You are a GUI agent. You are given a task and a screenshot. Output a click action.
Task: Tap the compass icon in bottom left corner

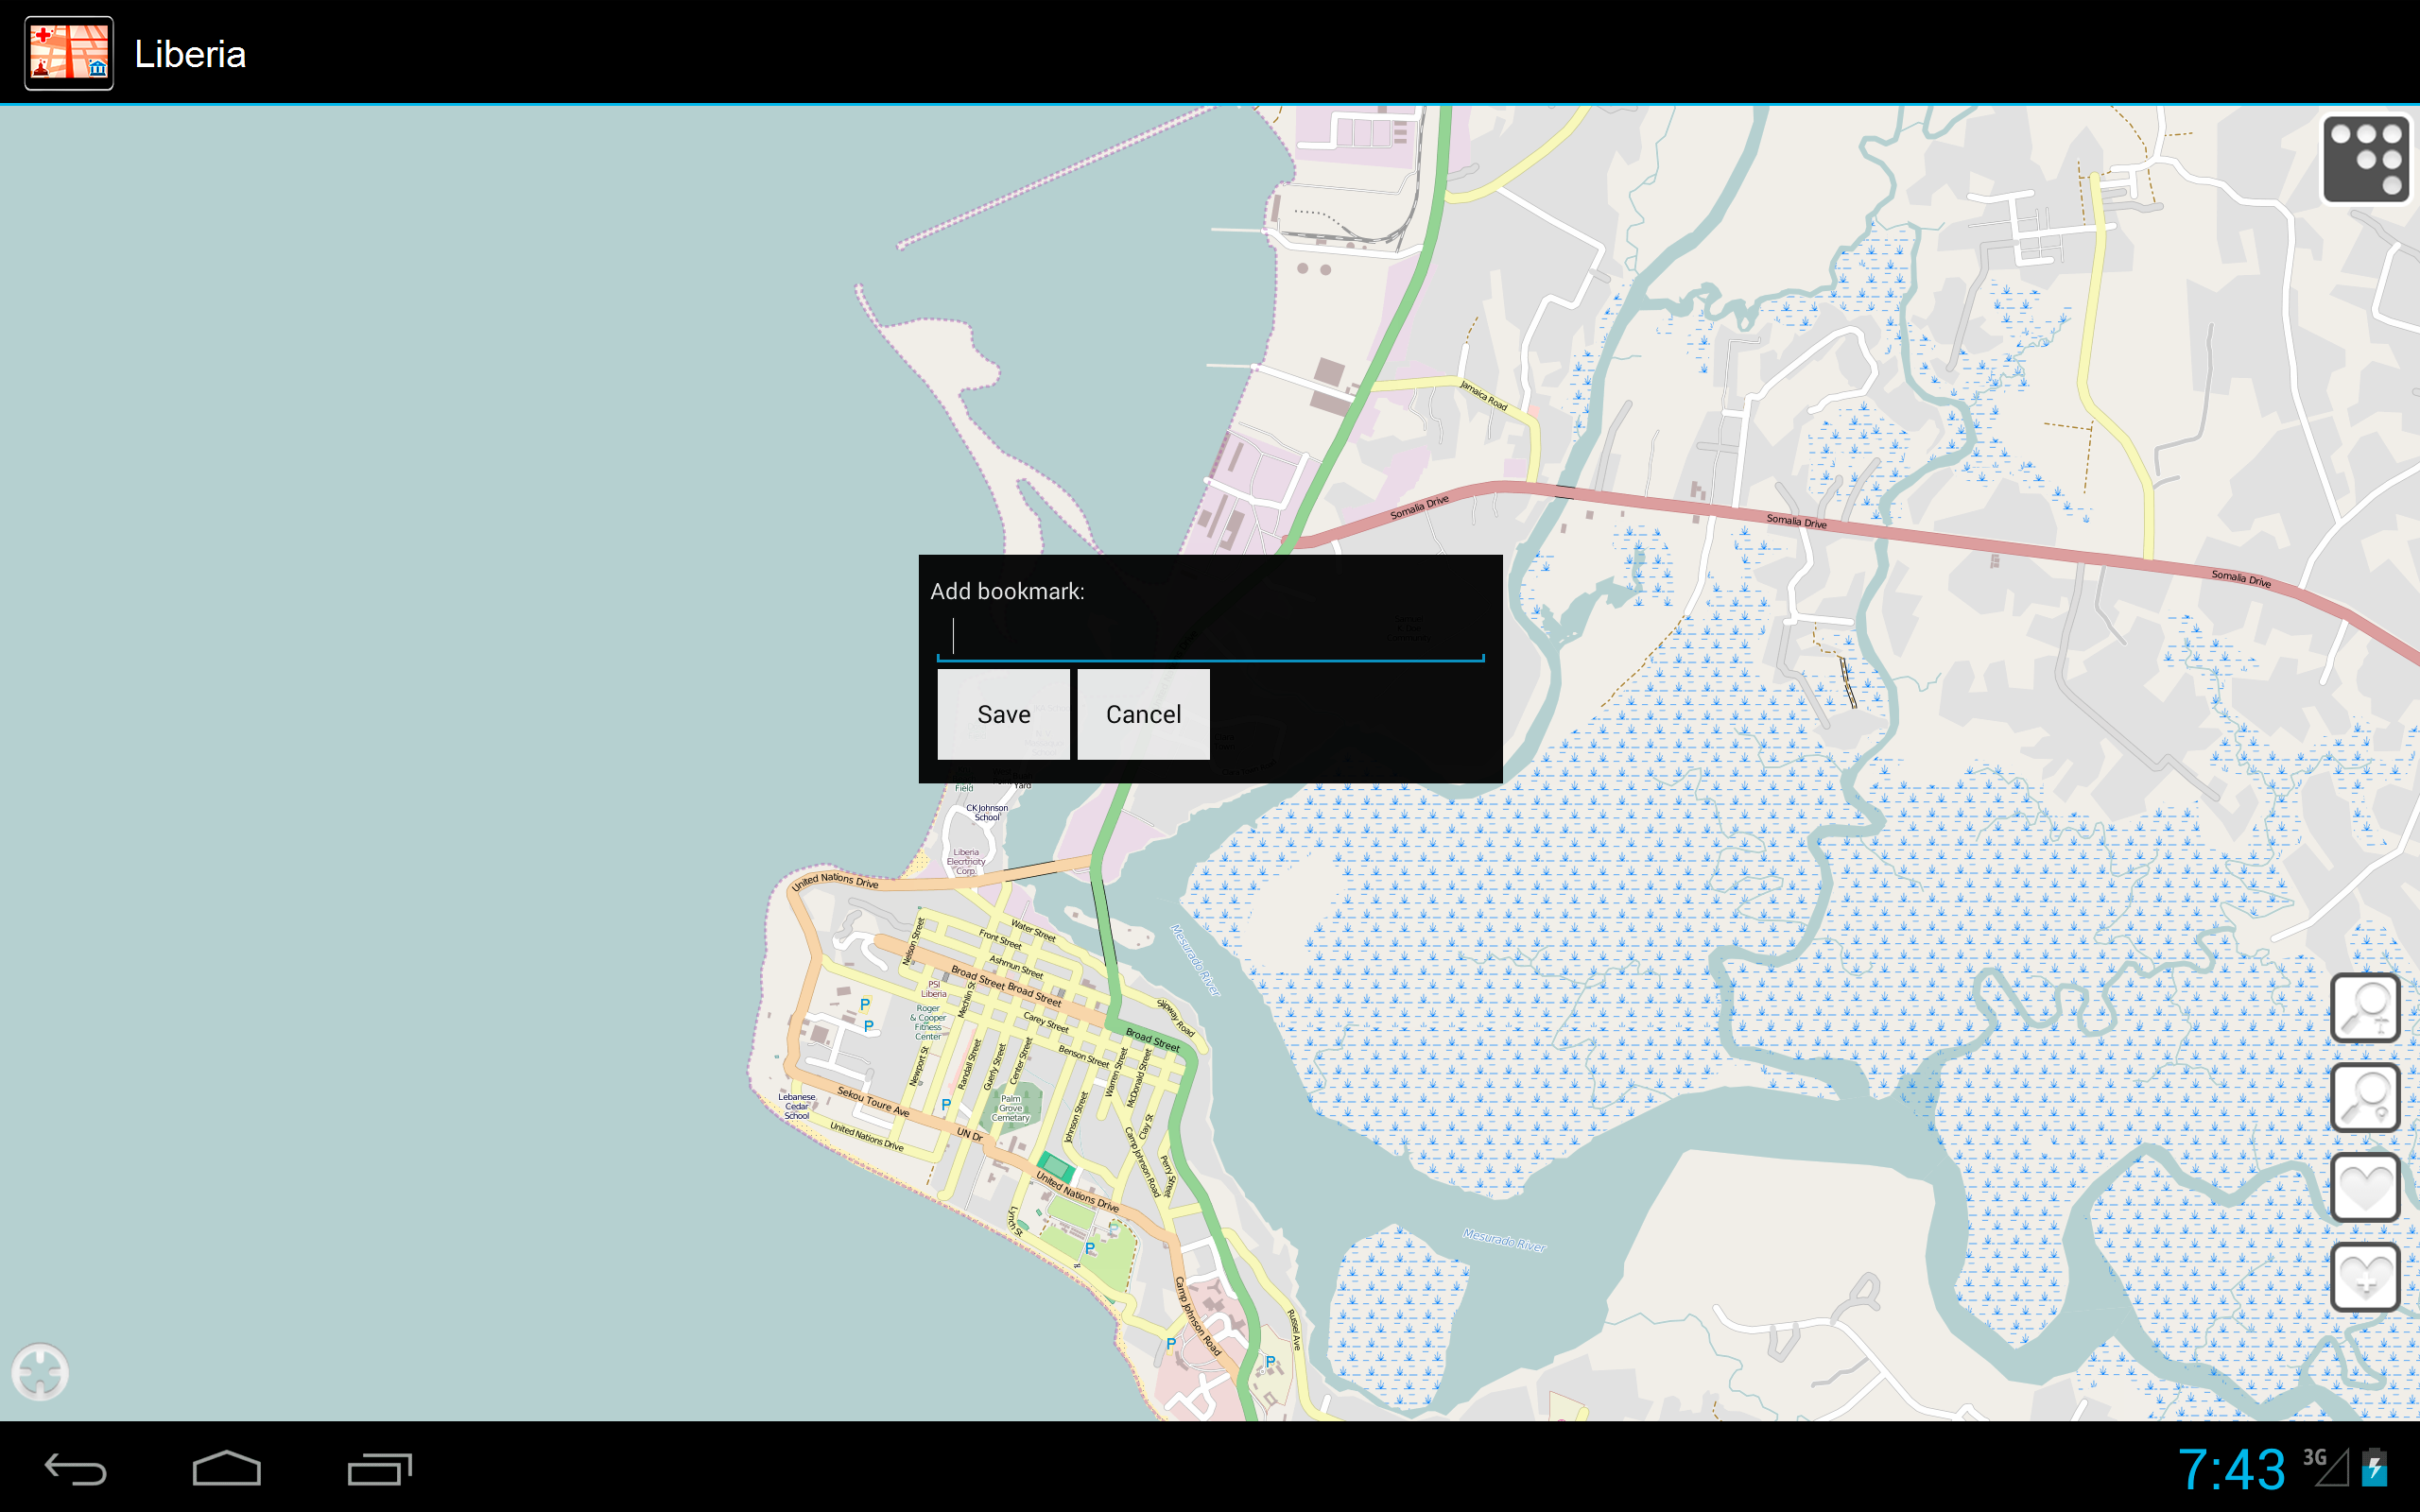click(42, 1372)
